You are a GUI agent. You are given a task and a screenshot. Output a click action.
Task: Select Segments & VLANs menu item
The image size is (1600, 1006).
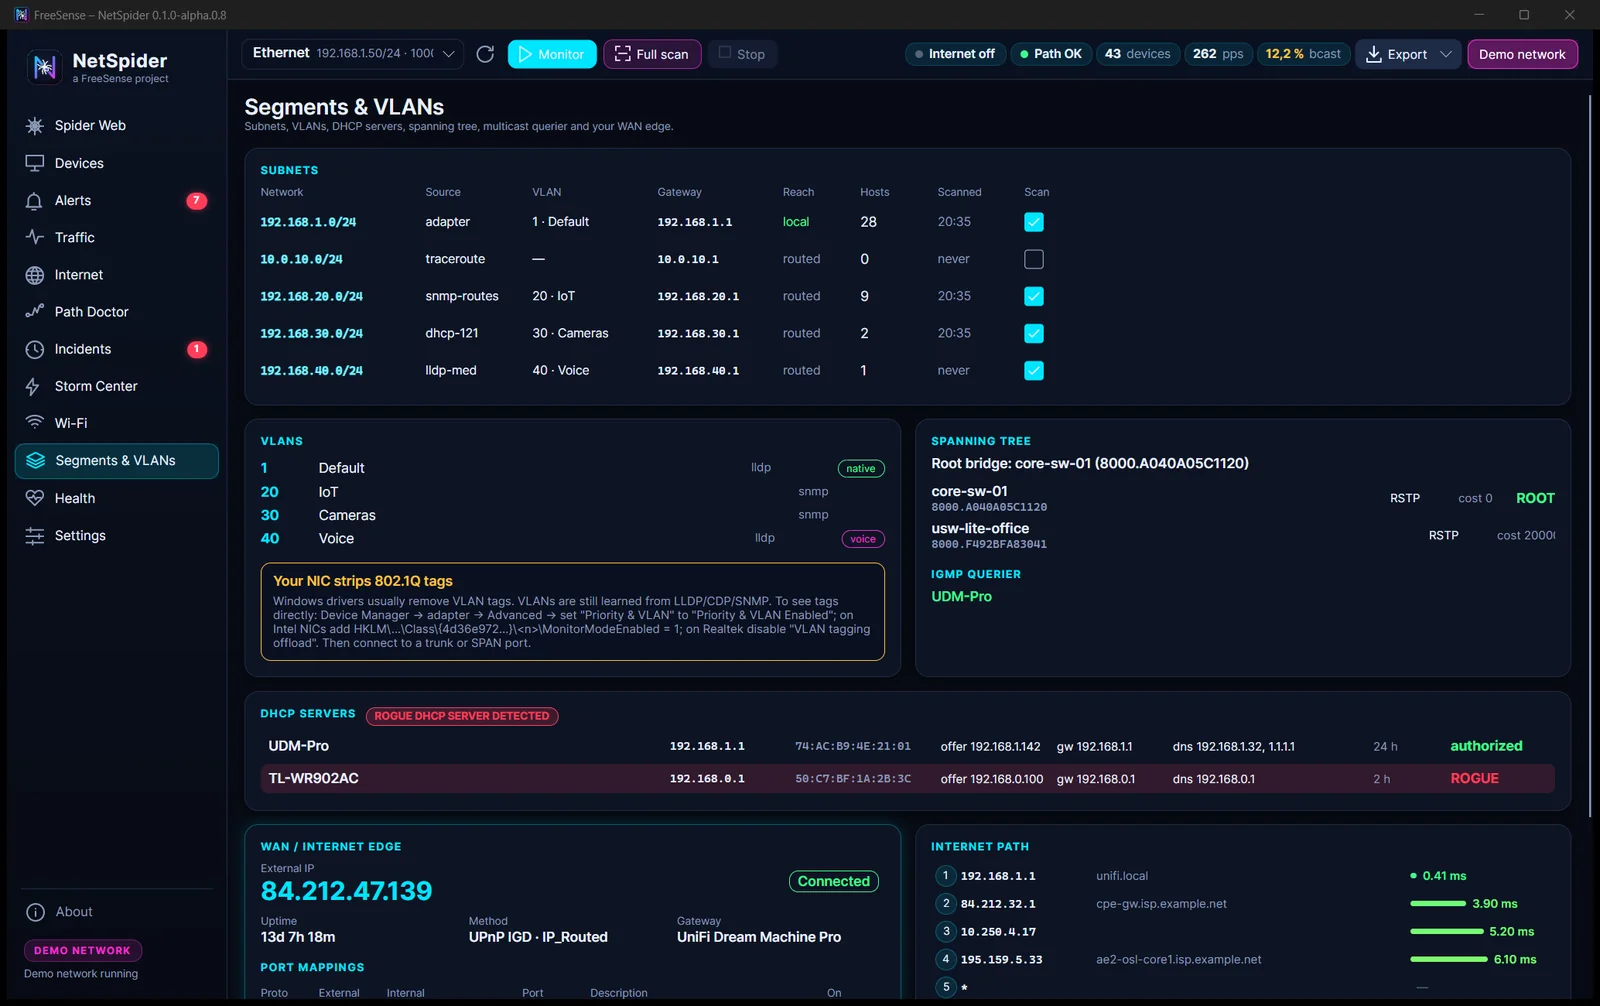116,461
